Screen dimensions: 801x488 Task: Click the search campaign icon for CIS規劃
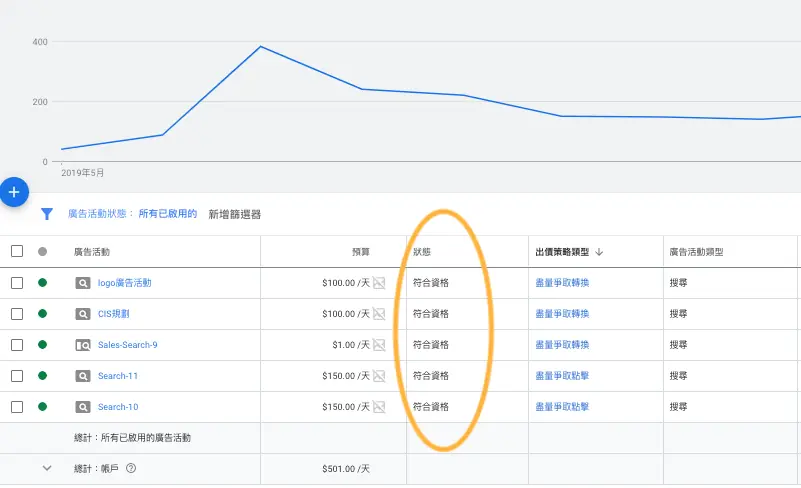[83, 314]
